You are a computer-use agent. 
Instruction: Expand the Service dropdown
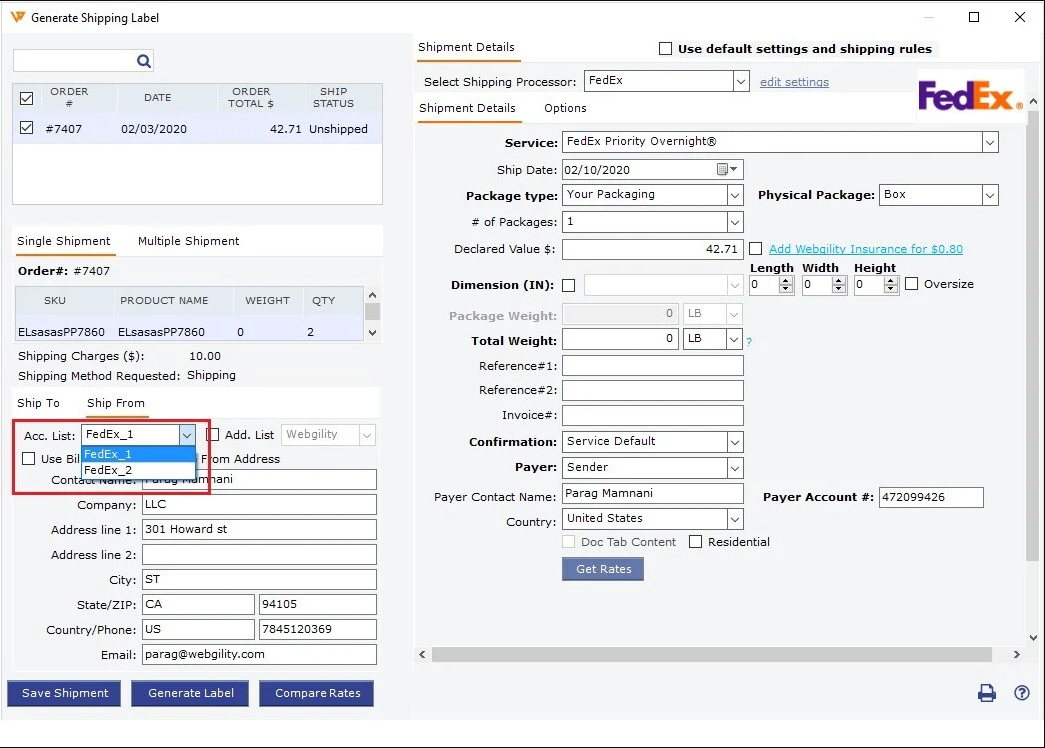pyautogui.click(x=989, y=143)
